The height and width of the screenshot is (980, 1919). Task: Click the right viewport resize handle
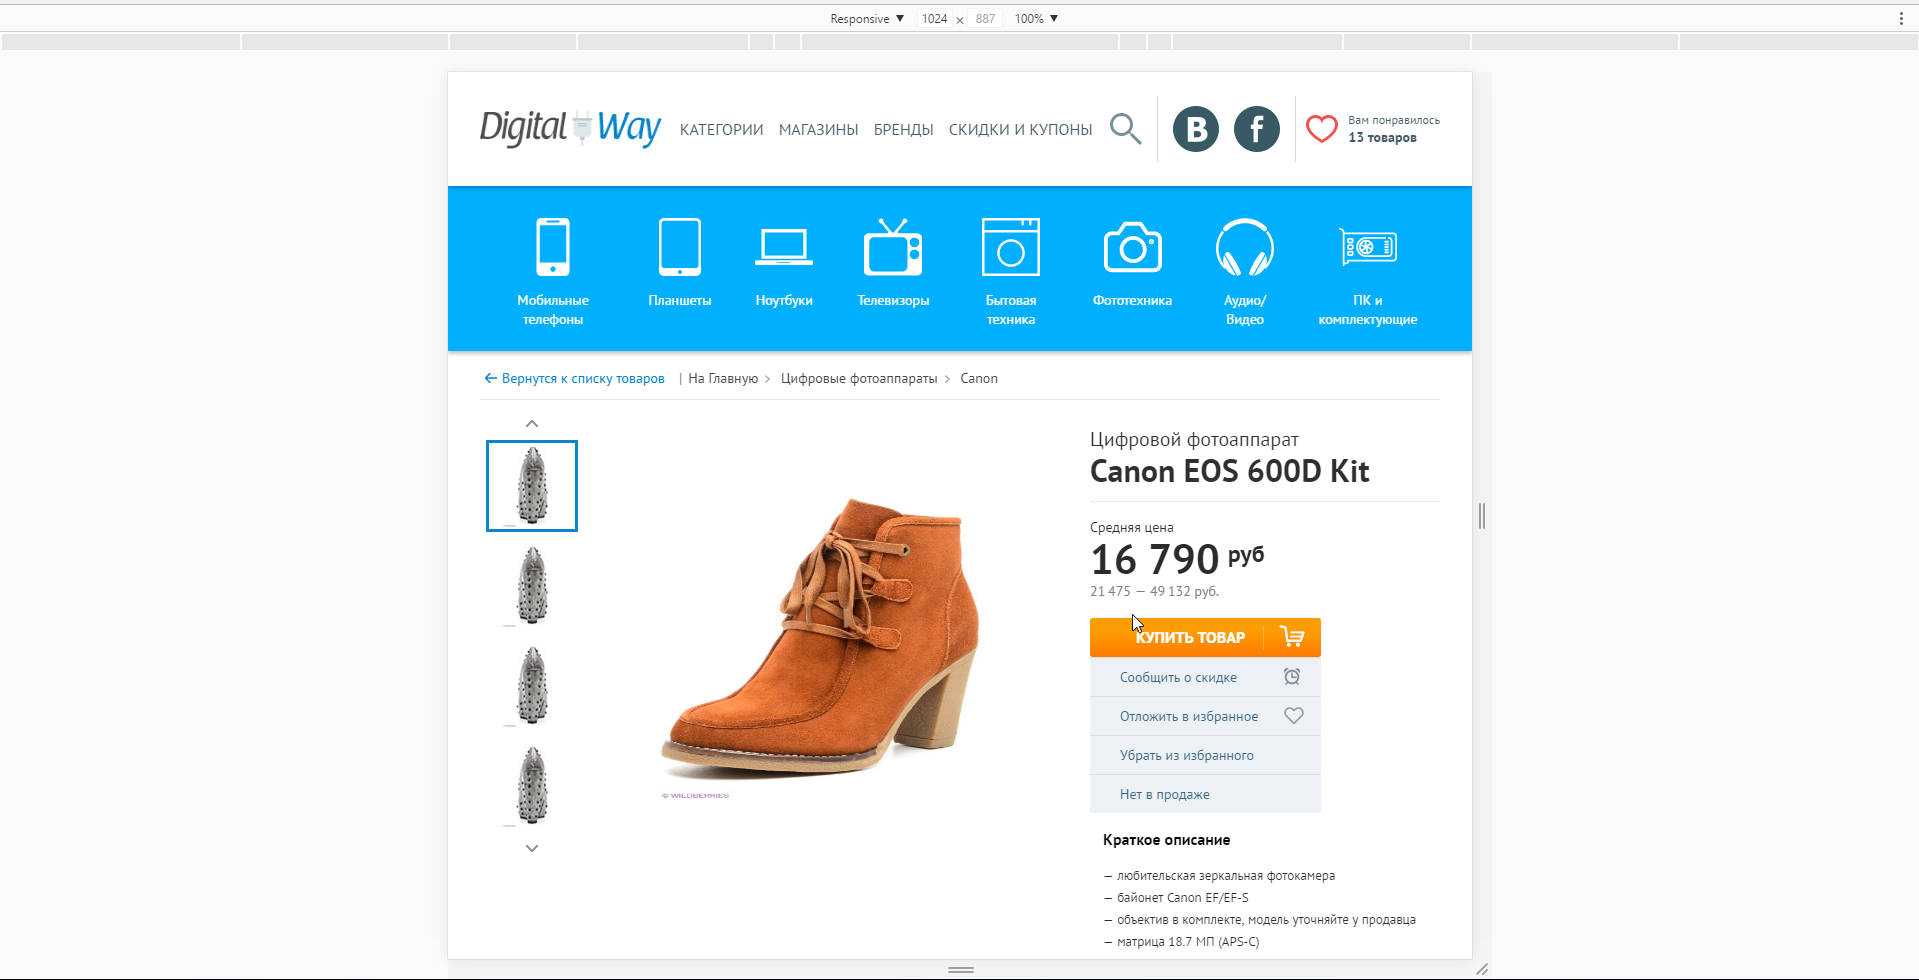point(1482,516)
